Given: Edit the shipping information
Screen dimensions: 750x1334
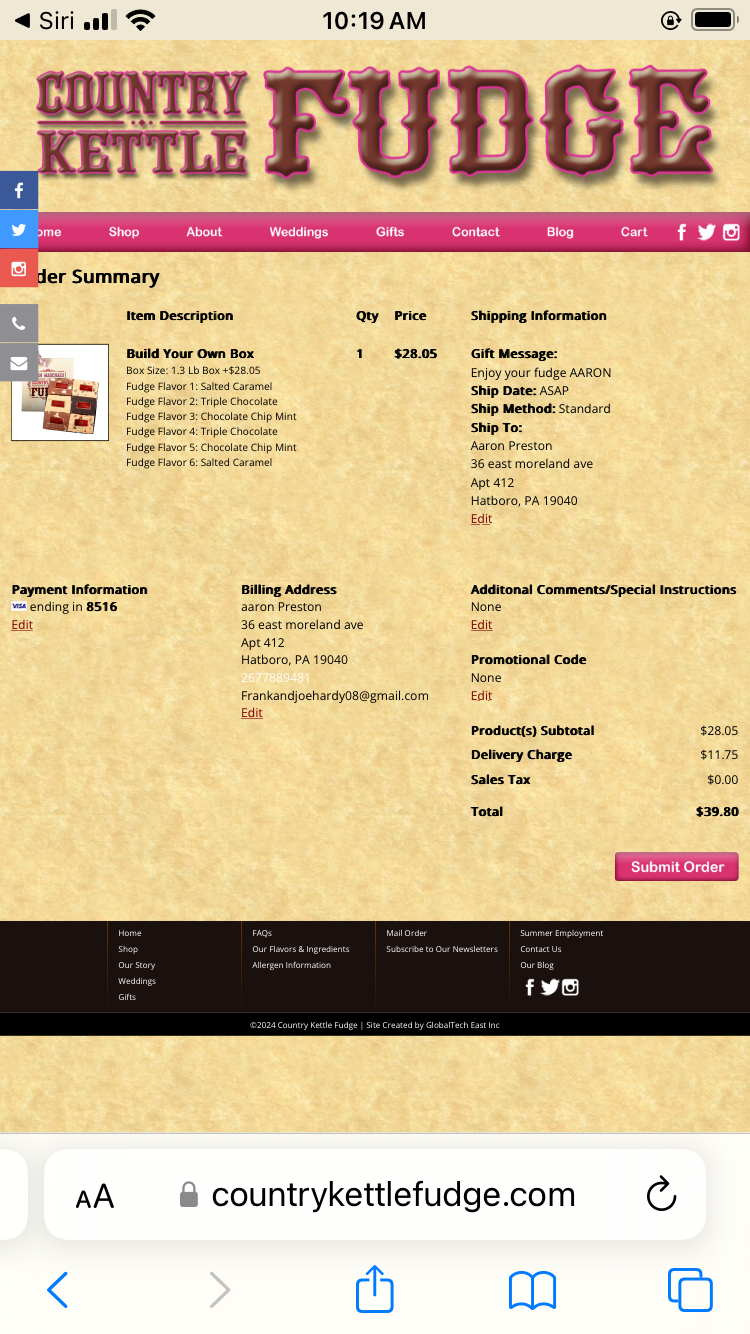Looking at the screenshot, I should pos(481,519).
